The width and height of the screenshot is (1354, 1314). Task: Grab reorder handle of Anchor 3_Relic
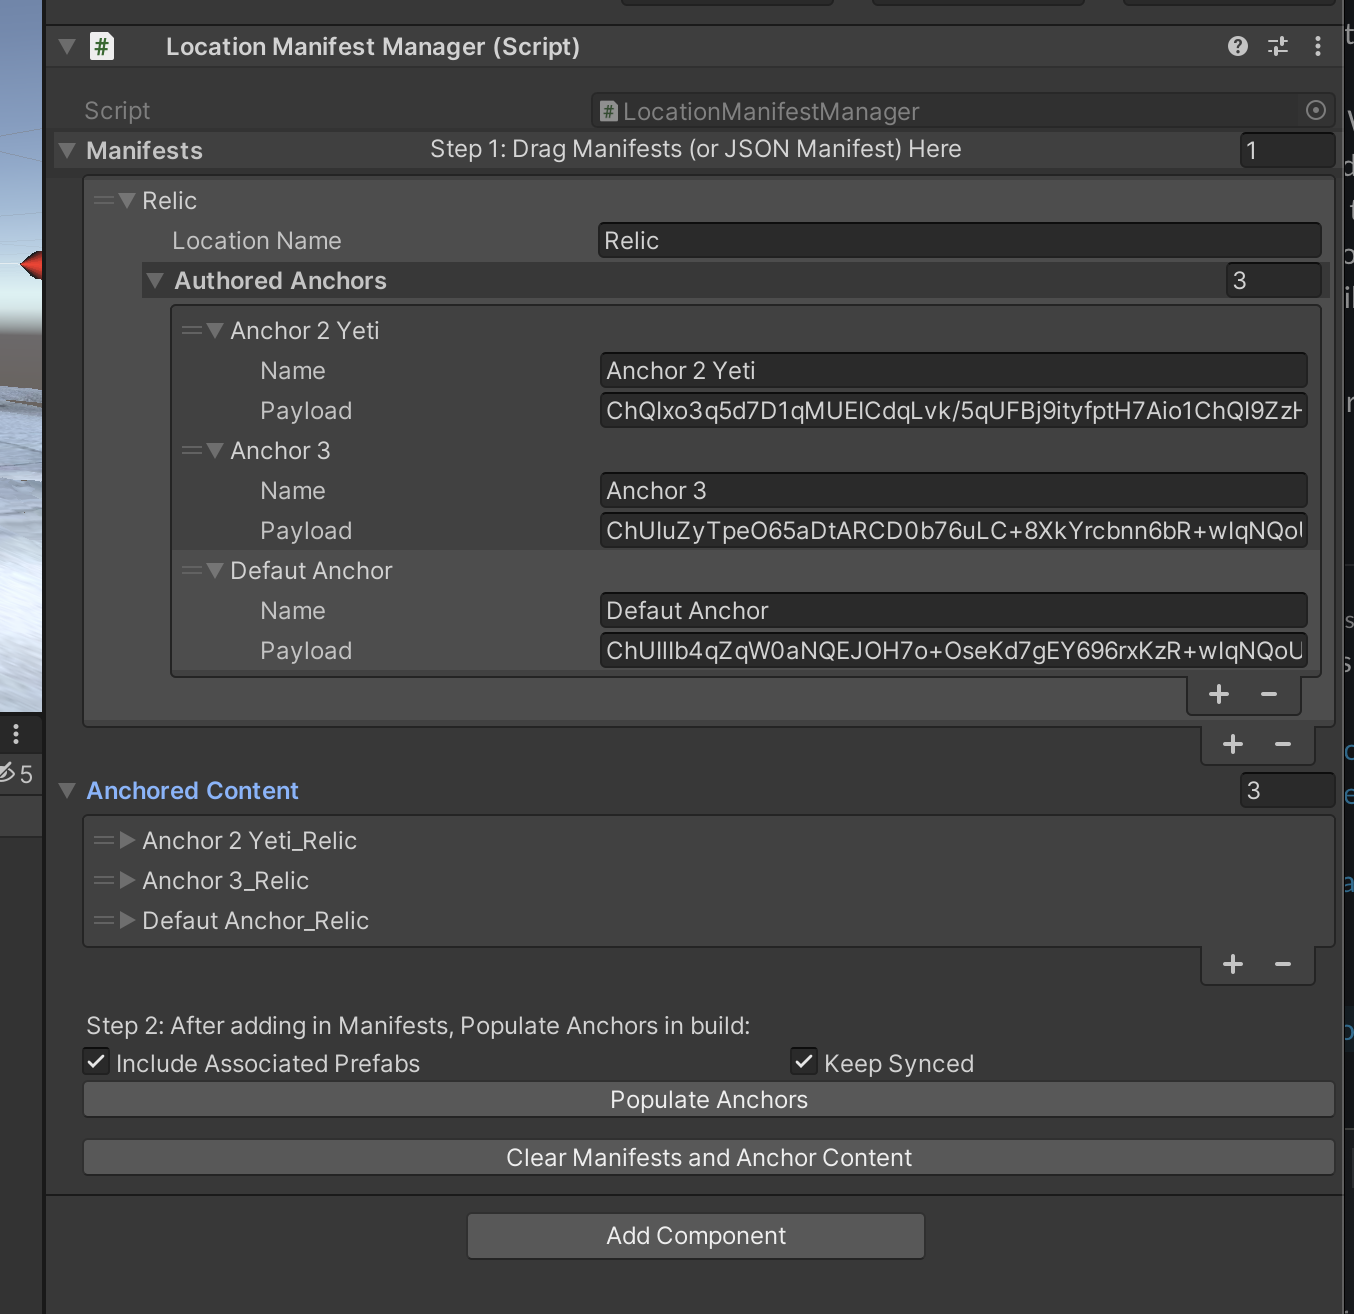coord(103,881)
